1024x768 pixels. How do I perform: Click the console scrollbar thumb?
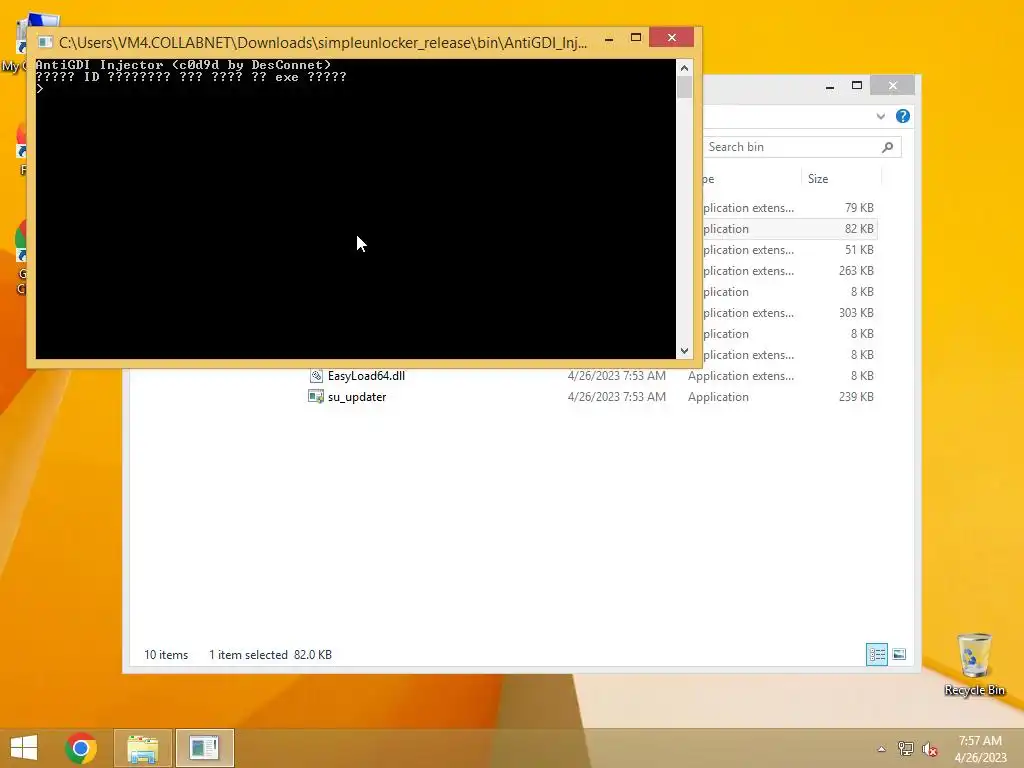[x=684, y=88]
